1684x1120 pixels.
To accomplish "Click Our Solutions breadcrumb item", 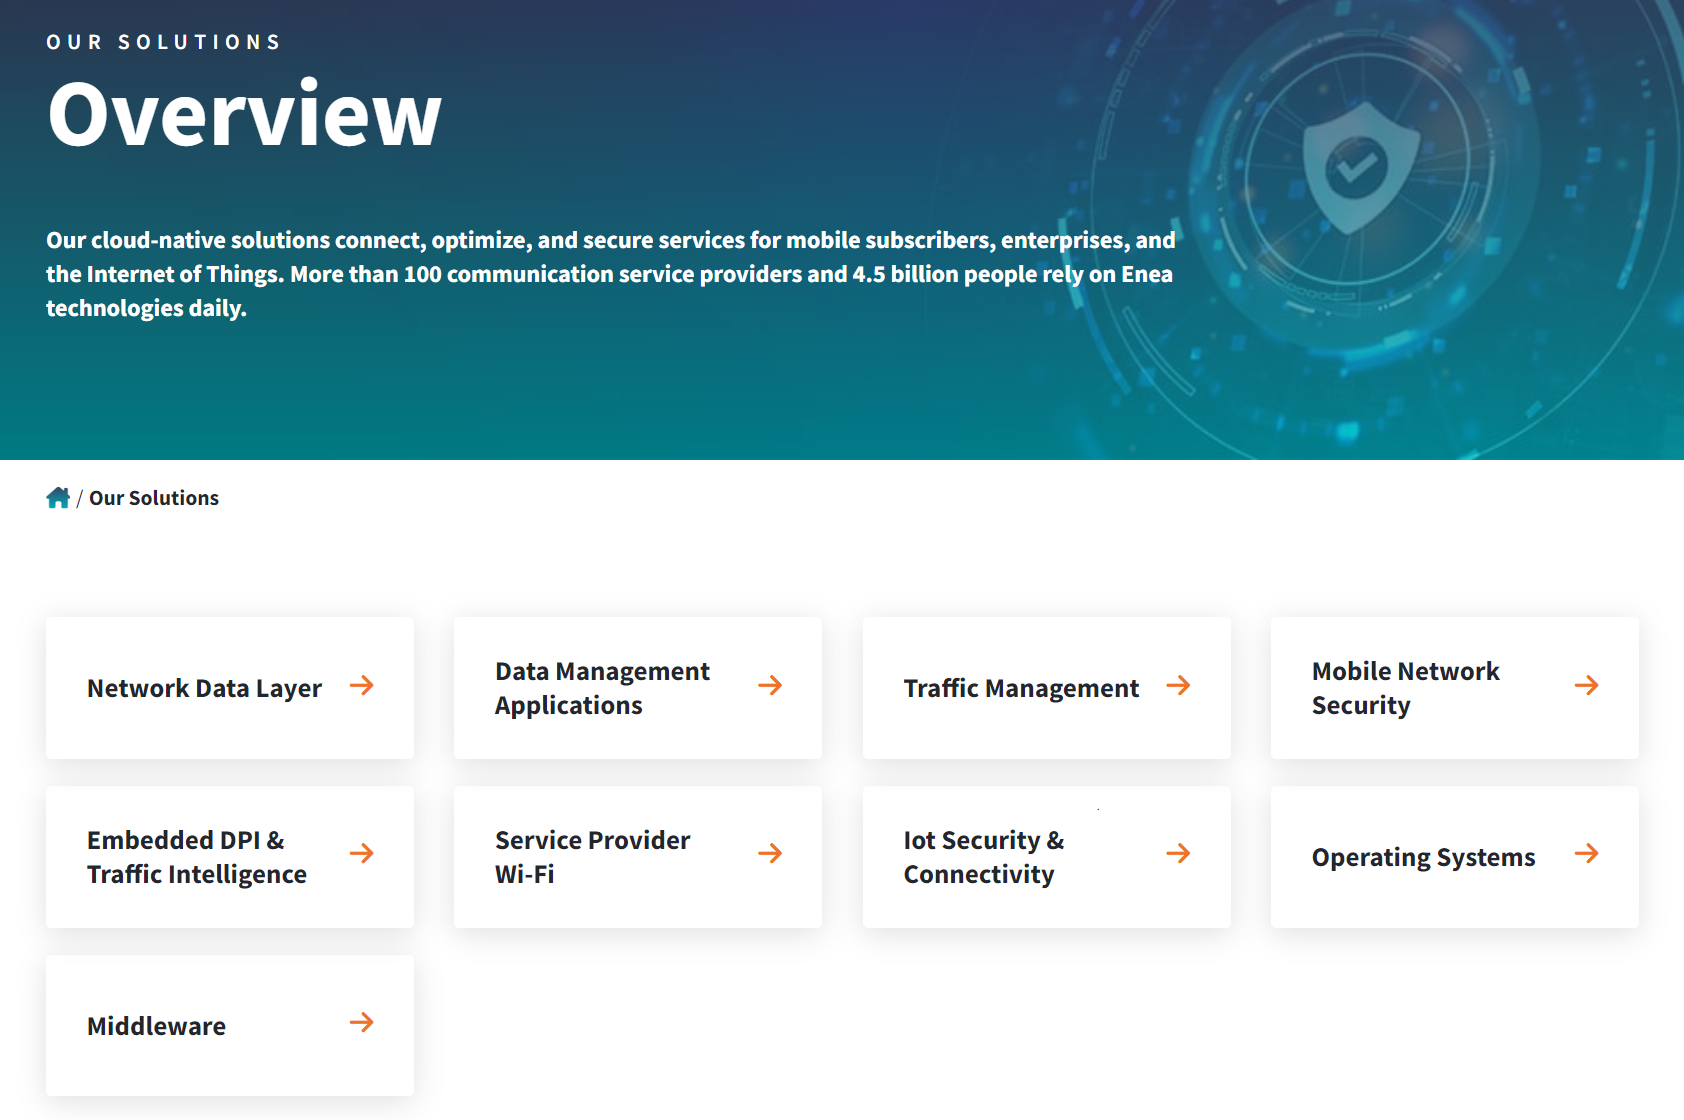I will (x=154, y=498).
